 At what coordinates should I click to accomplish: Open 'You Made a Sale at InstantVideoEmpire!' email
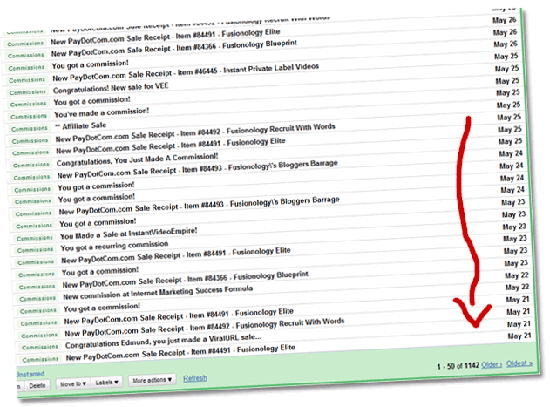[x=129, y=233]
